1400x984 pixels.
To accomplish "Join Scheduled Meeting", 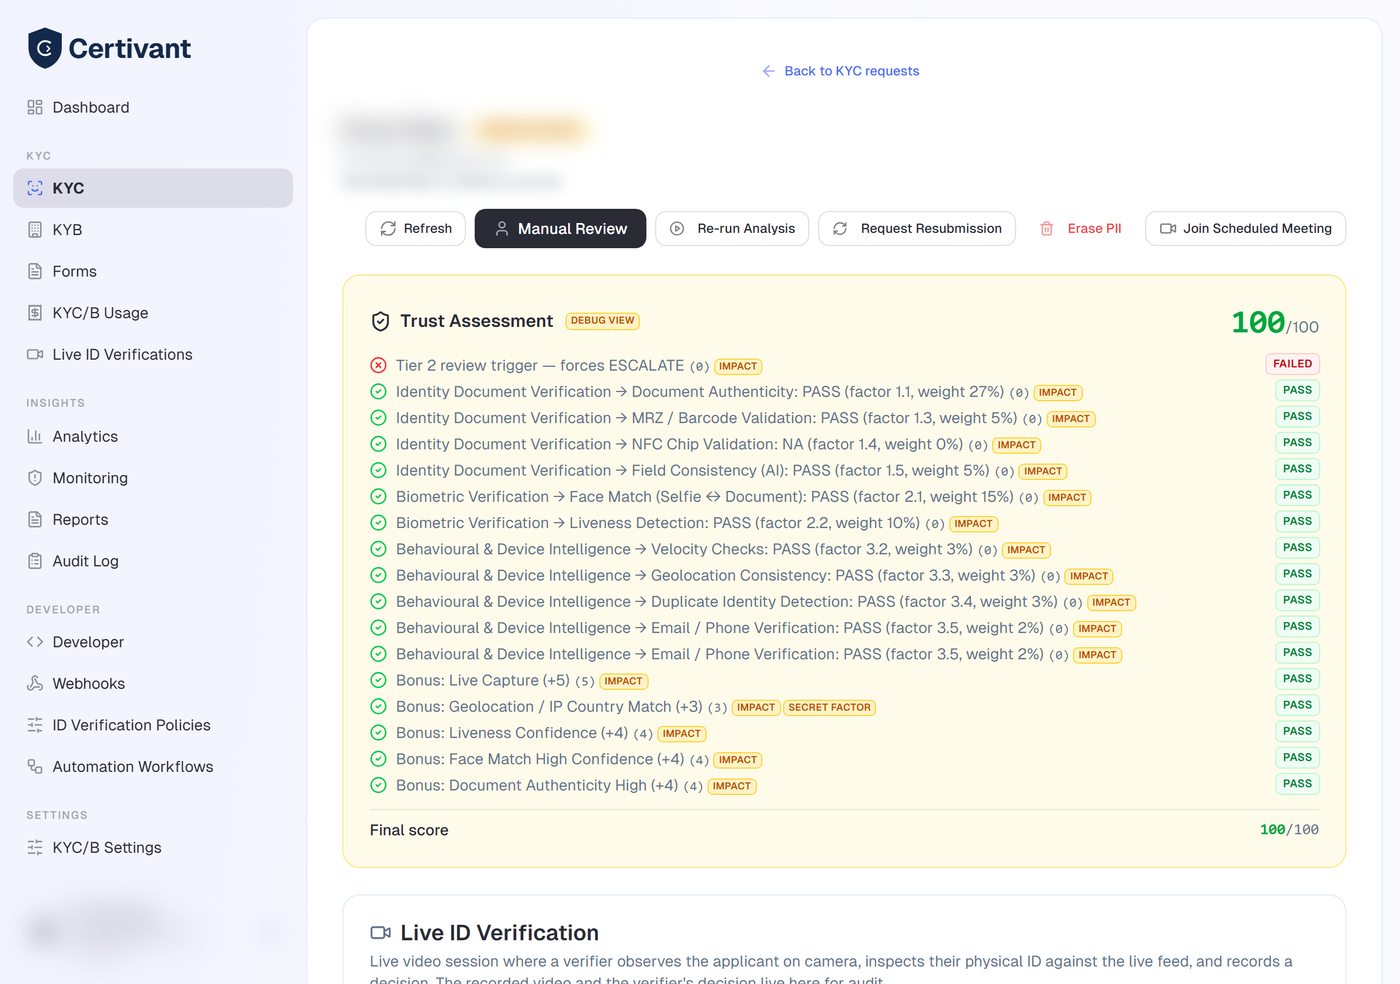I will pos(1245,228).
